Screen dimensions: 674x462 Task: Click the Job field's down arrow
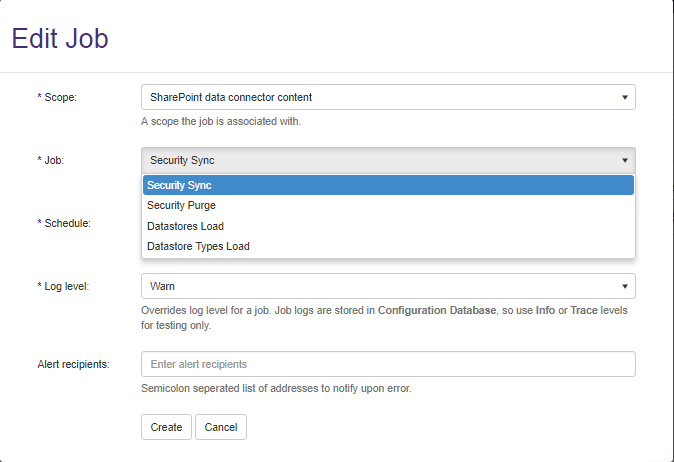click(624, 160)
